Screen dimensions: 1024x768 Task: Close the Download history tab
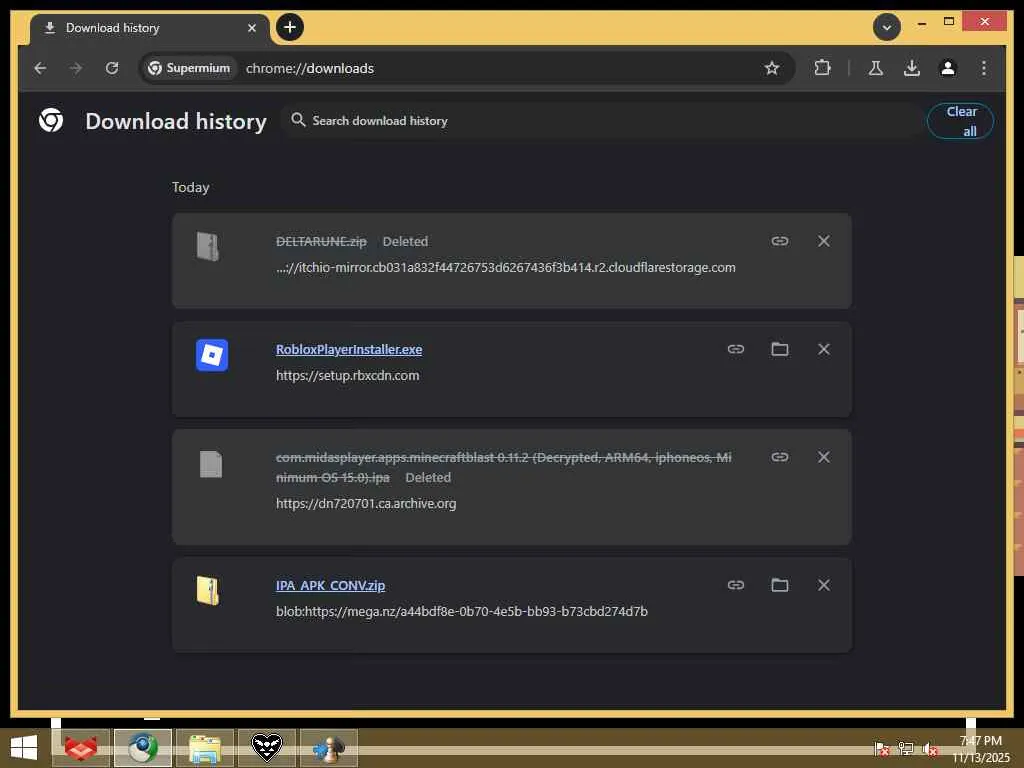pos(251,28)
